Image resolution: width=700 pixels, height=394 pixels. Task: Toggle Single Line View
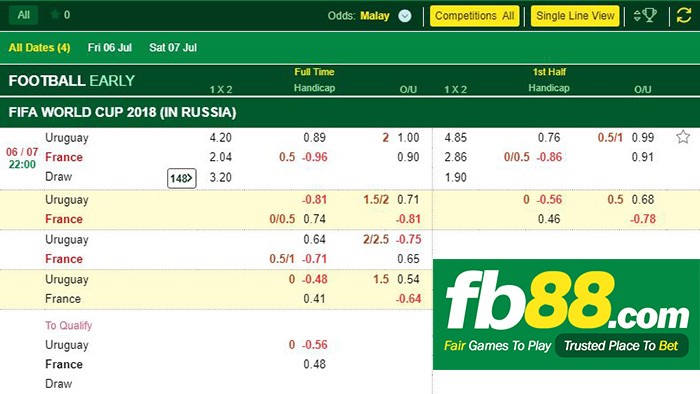click(x=575, y=16)
